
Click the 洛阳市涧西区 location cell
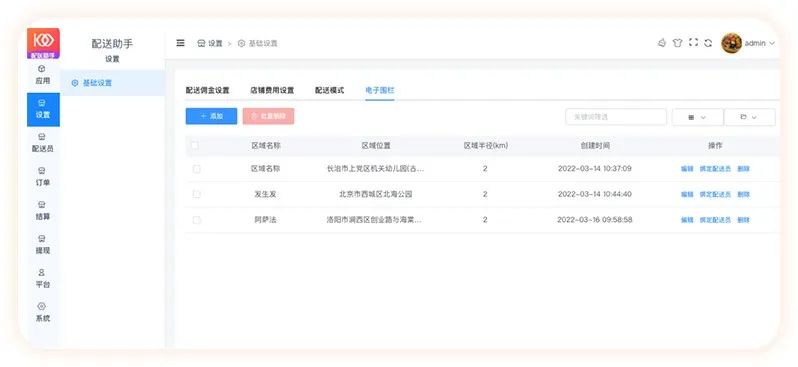tap(375, 220)
